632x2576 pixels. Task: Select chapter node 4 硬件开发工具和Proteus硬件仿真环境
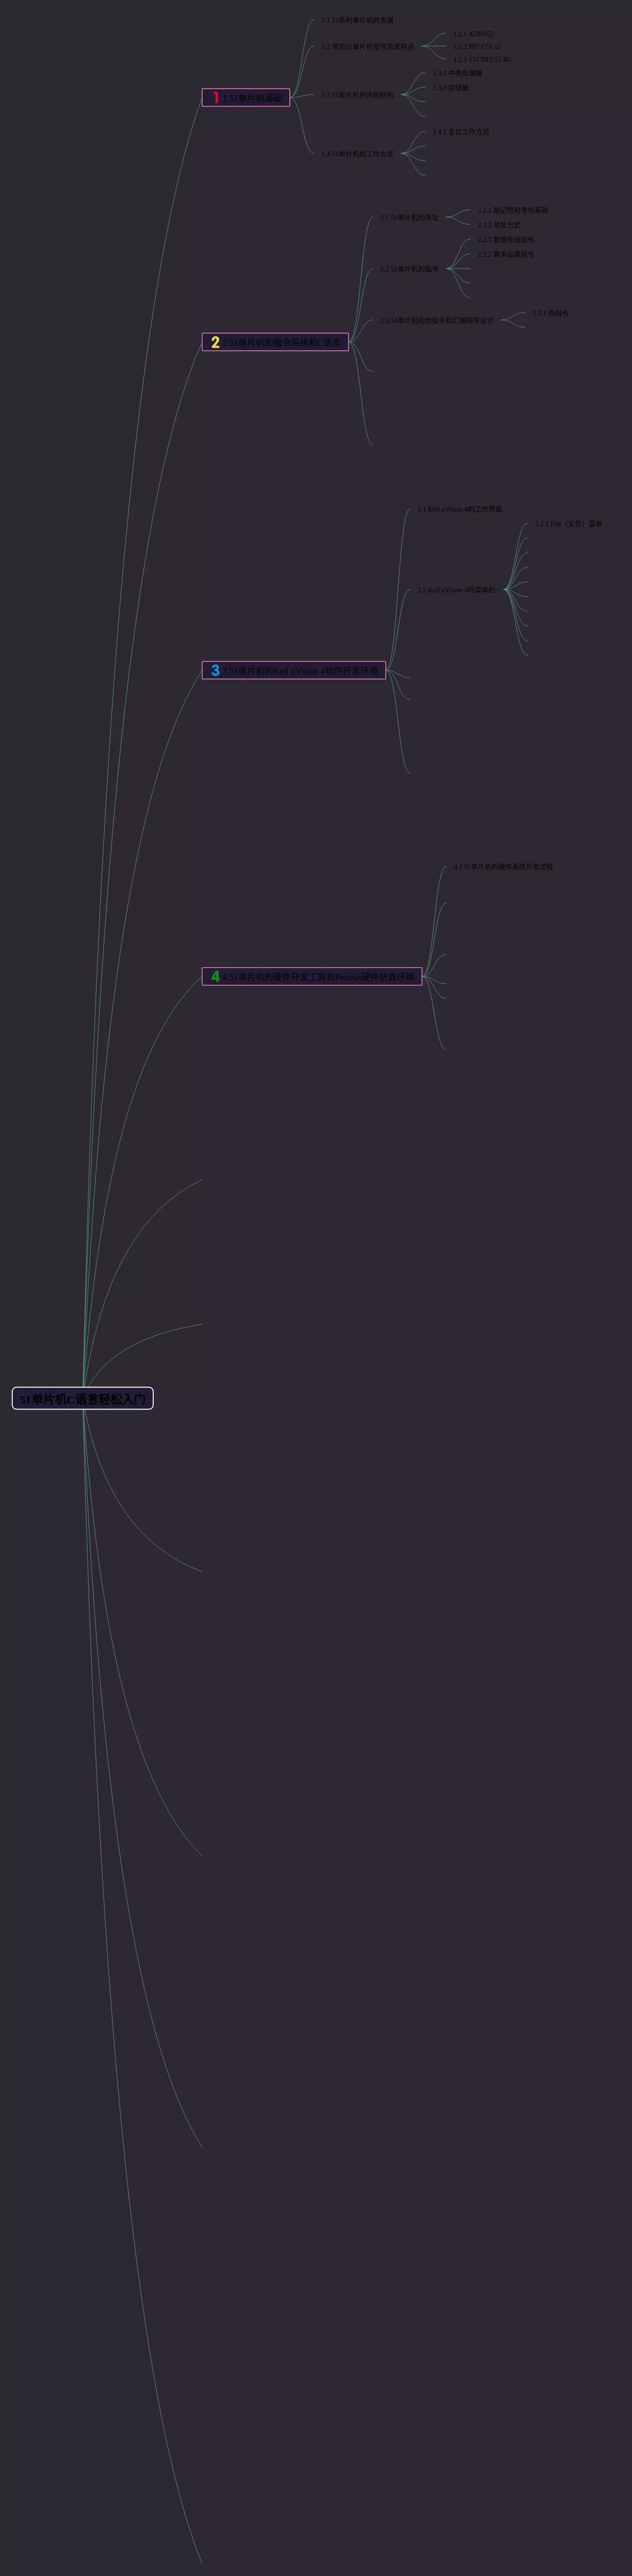(x=312, y=976)
